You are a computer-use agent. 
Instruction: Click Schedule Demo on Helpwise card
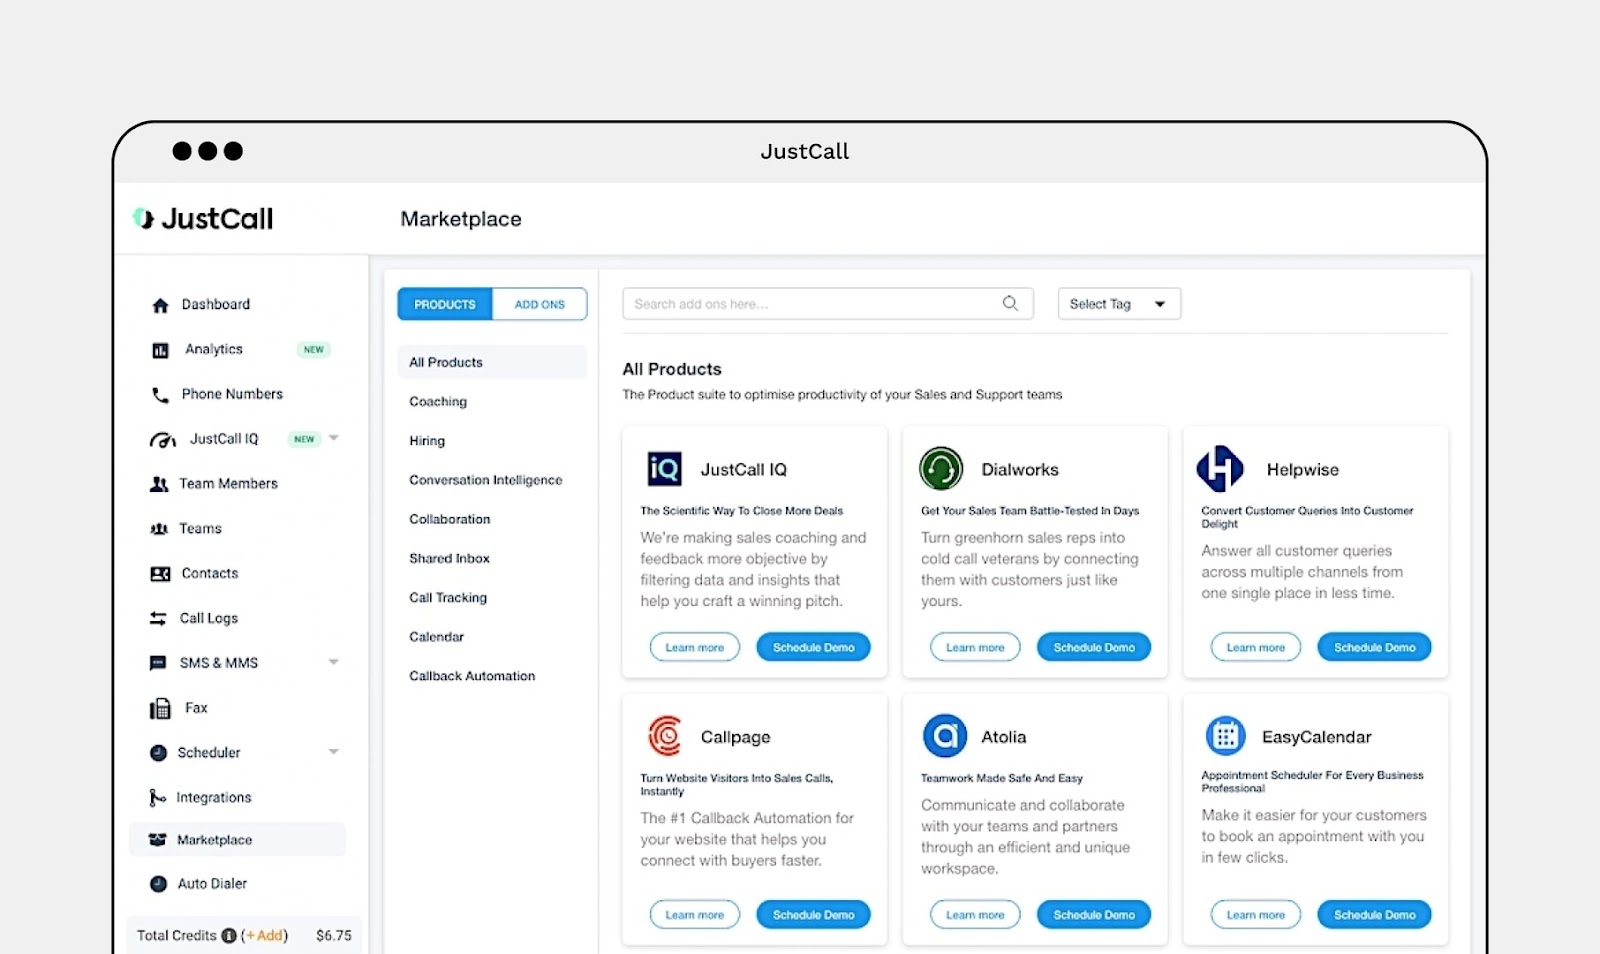coord(1375,647)
